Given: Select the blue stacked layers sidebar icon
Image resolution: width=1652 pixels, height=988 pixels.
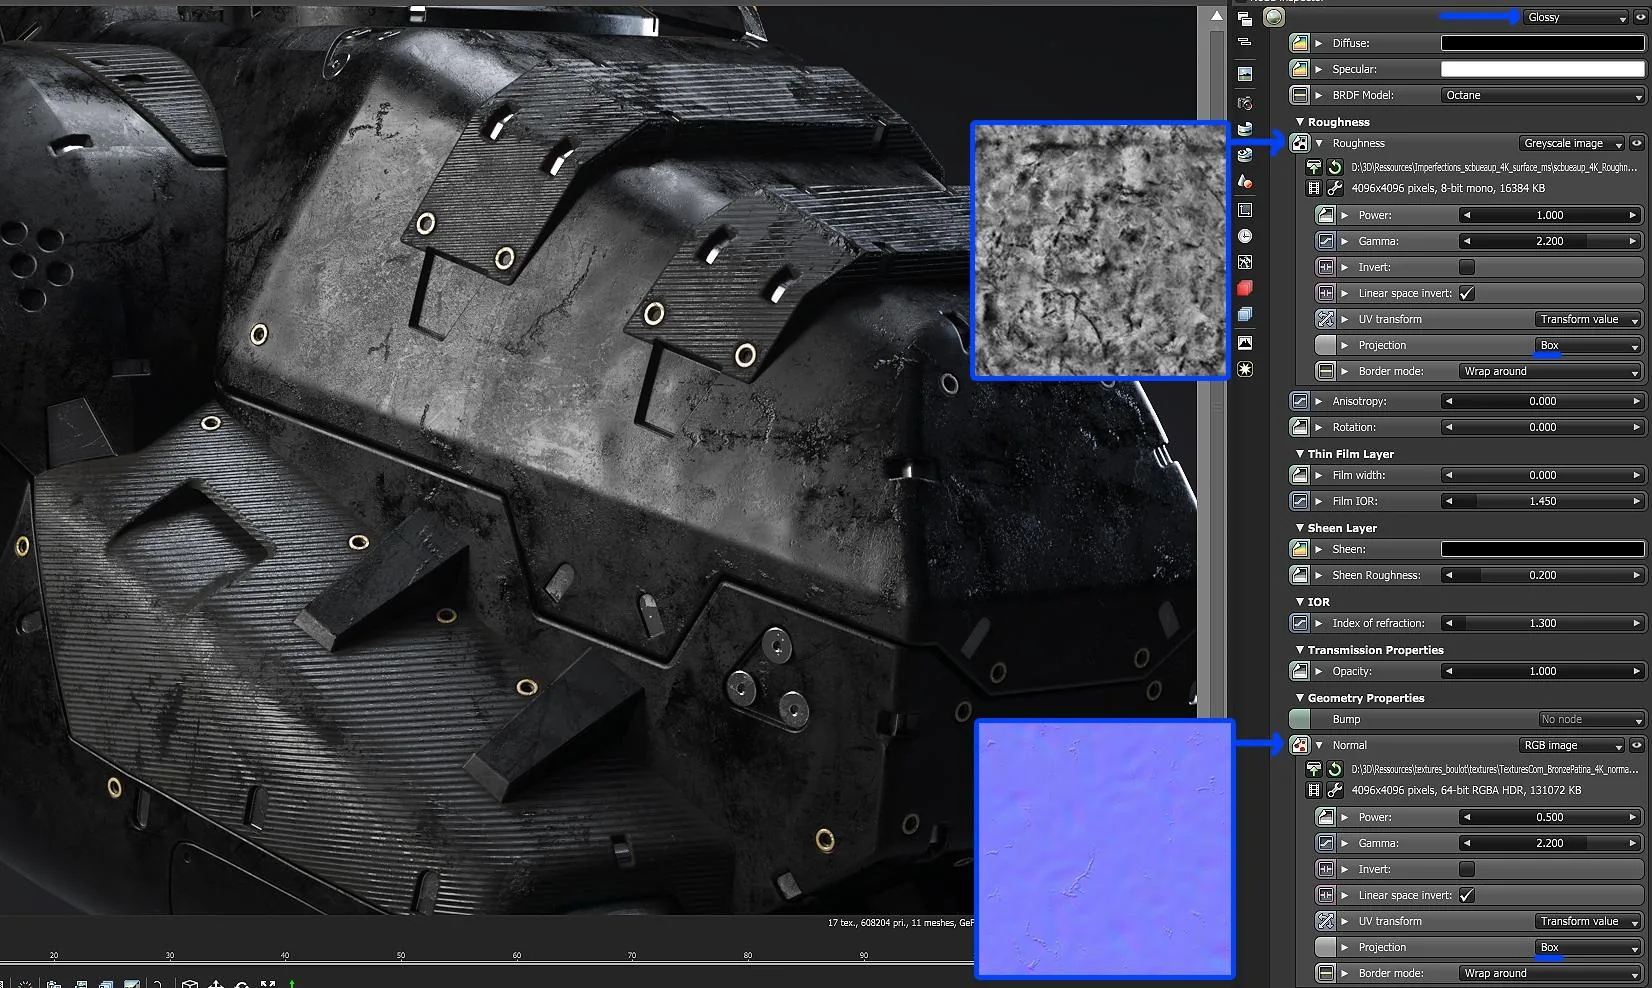Looking at the screenshot, I should pos(1245,314).
